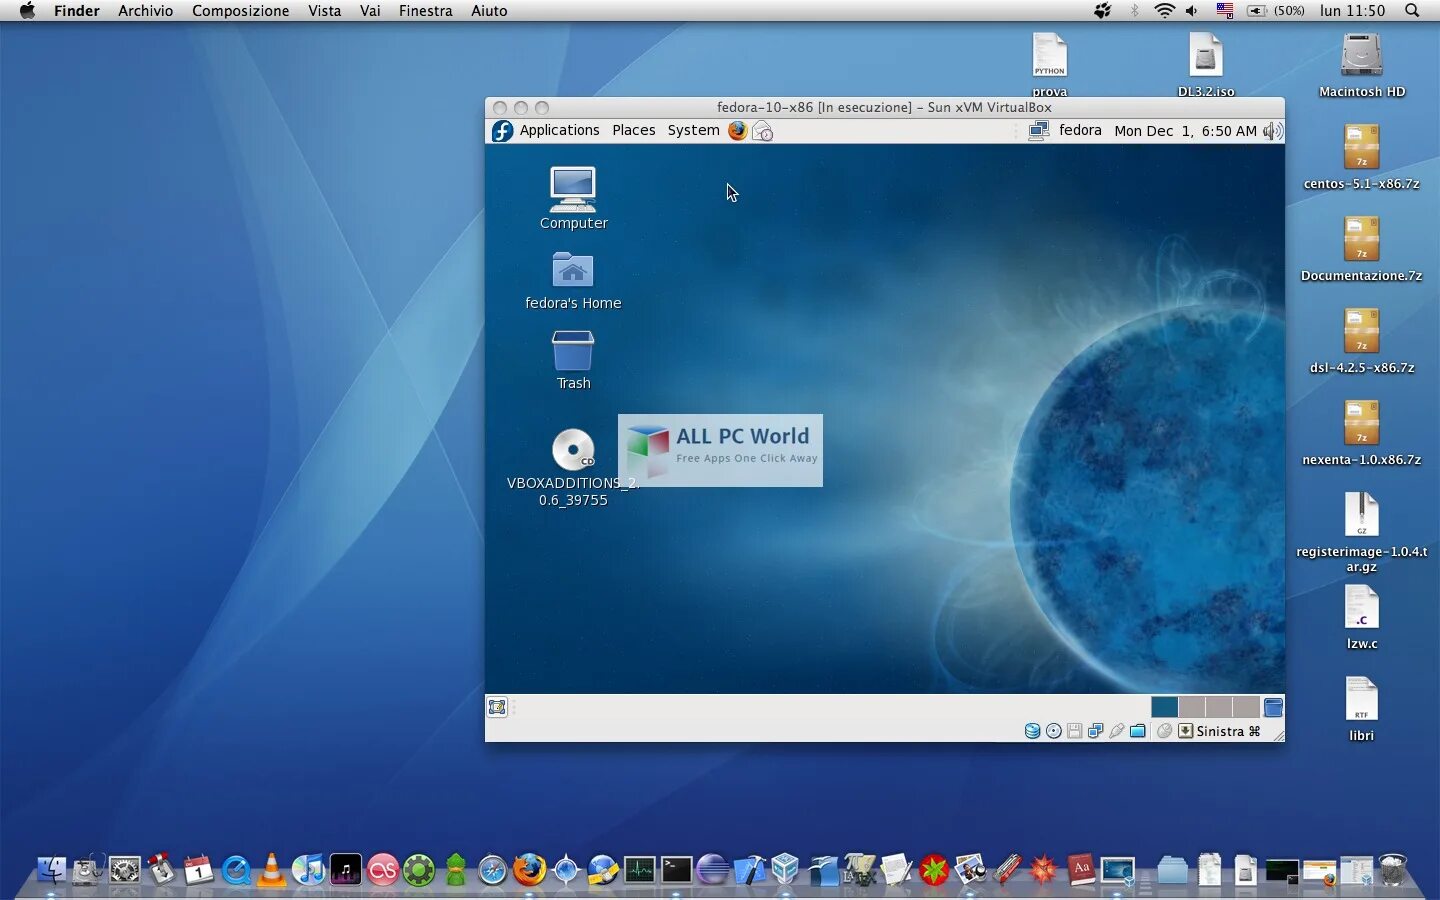Open the Apple menu
The width and height of the screenshot is (1440, 900).
pos(27,11)
